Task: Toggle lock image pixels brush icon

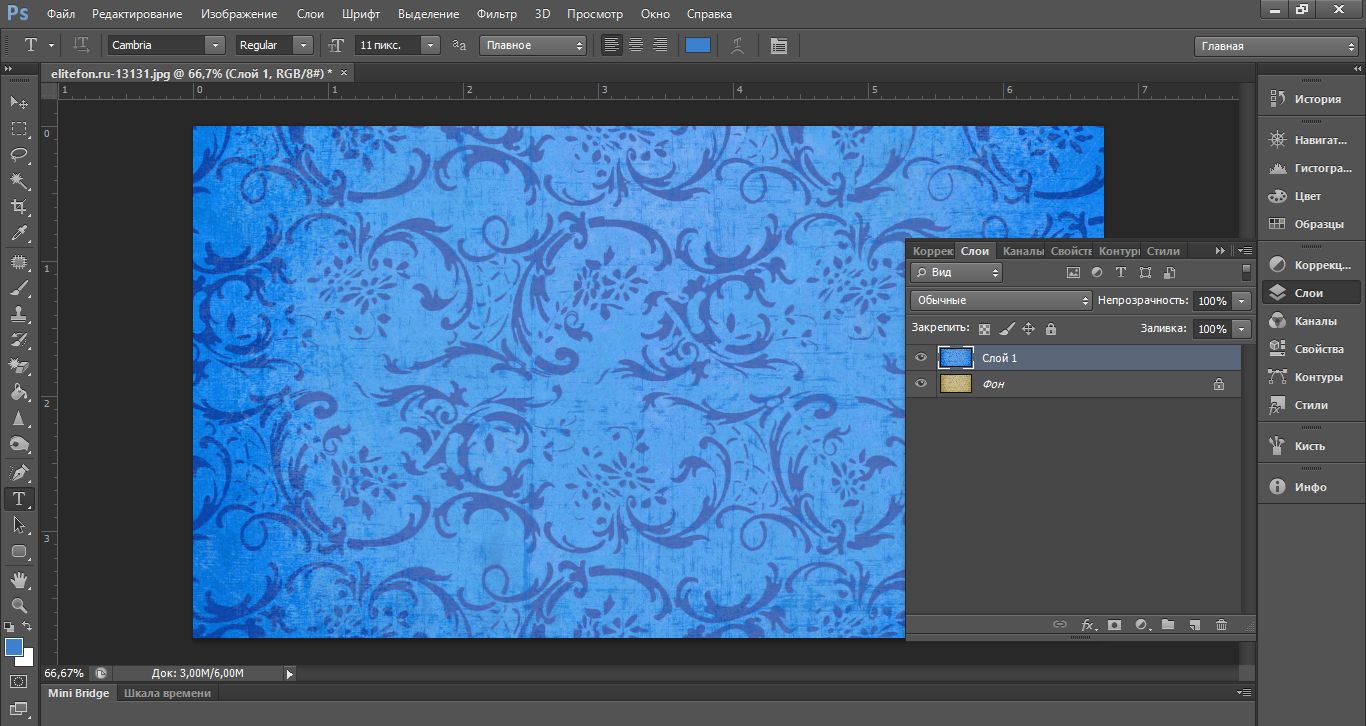Action: click(x=1006, y=328)
